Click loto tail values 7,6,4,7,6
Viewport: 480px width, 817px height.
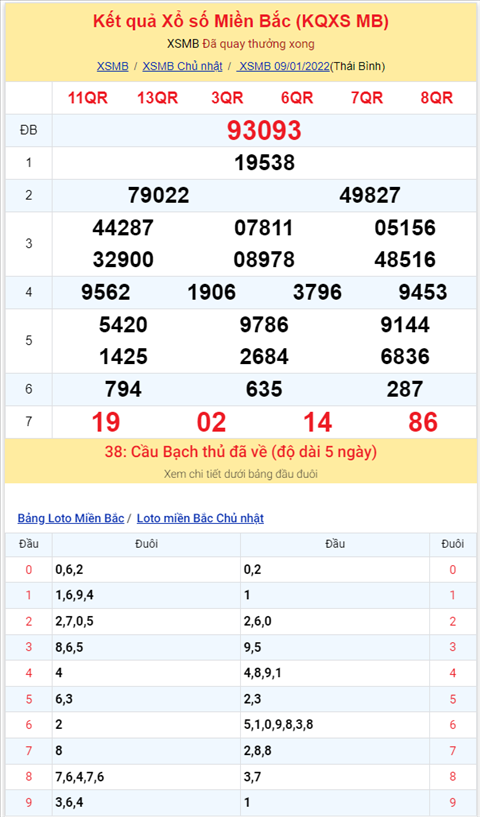[x=80, y=777]
